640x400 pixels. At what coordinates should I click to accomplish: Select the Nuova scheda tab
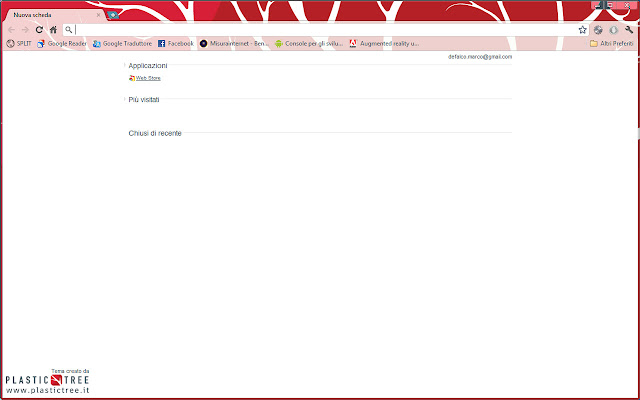click(x=53, y=15)
